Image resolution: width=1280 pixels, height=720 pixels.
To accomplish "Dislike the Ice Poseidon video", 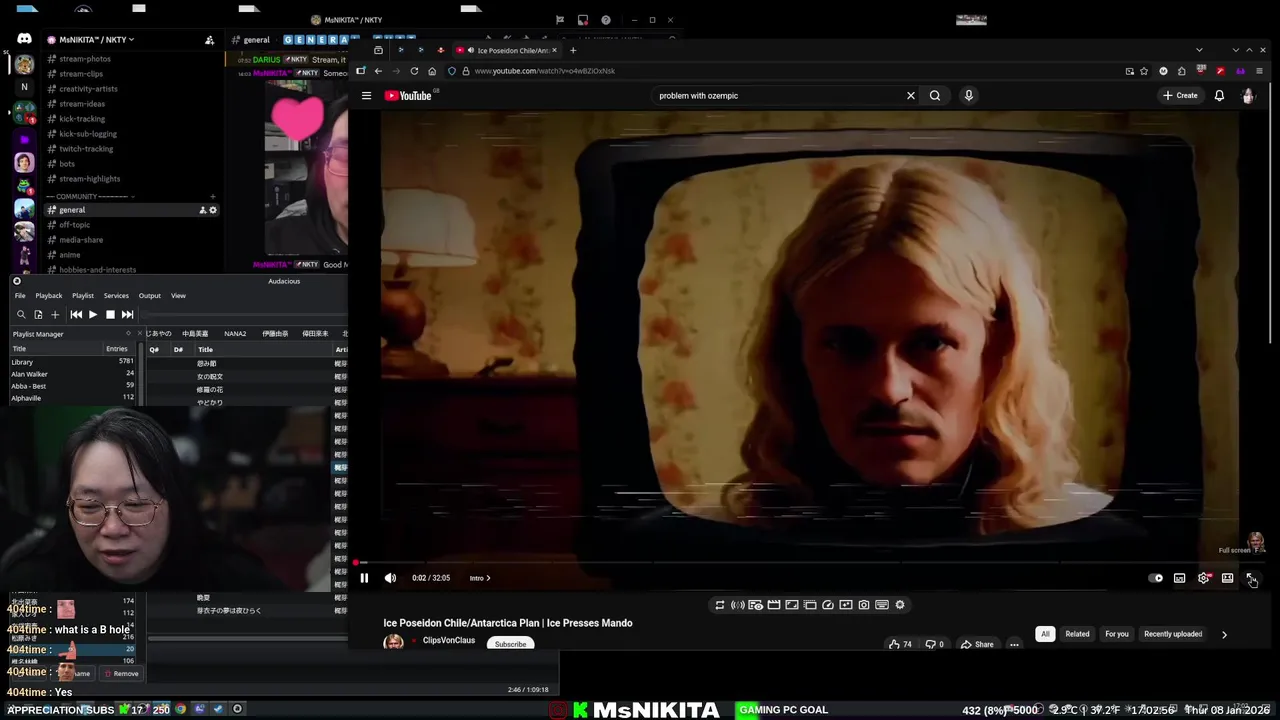I will tap(935, 644).
